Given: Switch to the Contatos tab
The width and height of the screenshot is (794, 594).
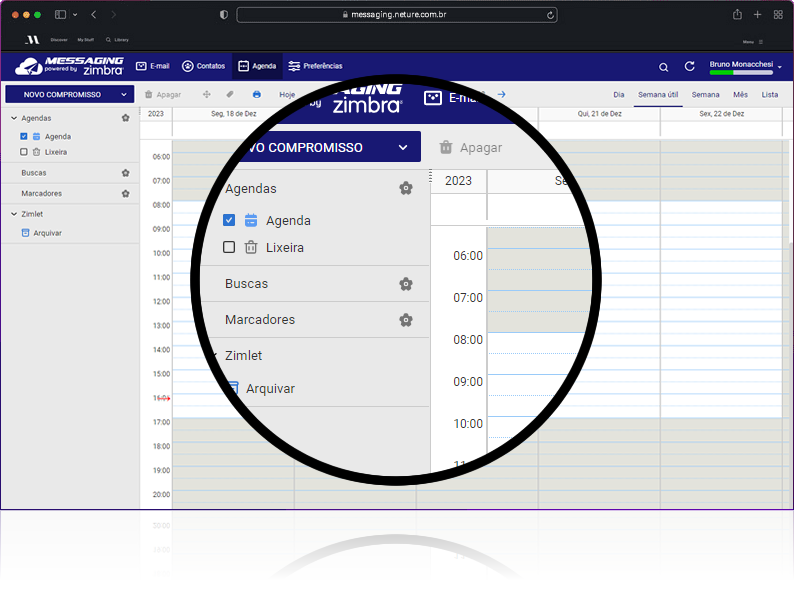Looking at the screenshot, I should pos(204,66).
